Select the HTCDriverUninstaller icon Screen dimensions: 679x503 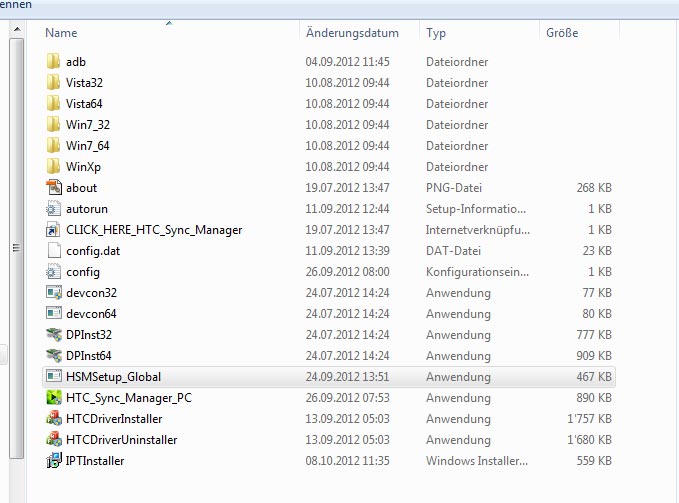[x=54, y=439]
